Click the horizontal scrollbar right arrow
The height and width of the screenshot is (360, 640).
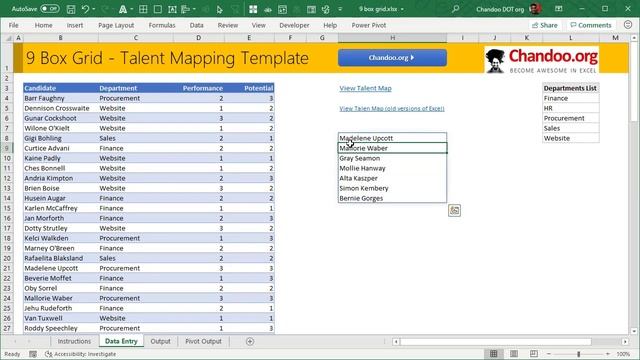pyautogui.click(x=625, y=341)
